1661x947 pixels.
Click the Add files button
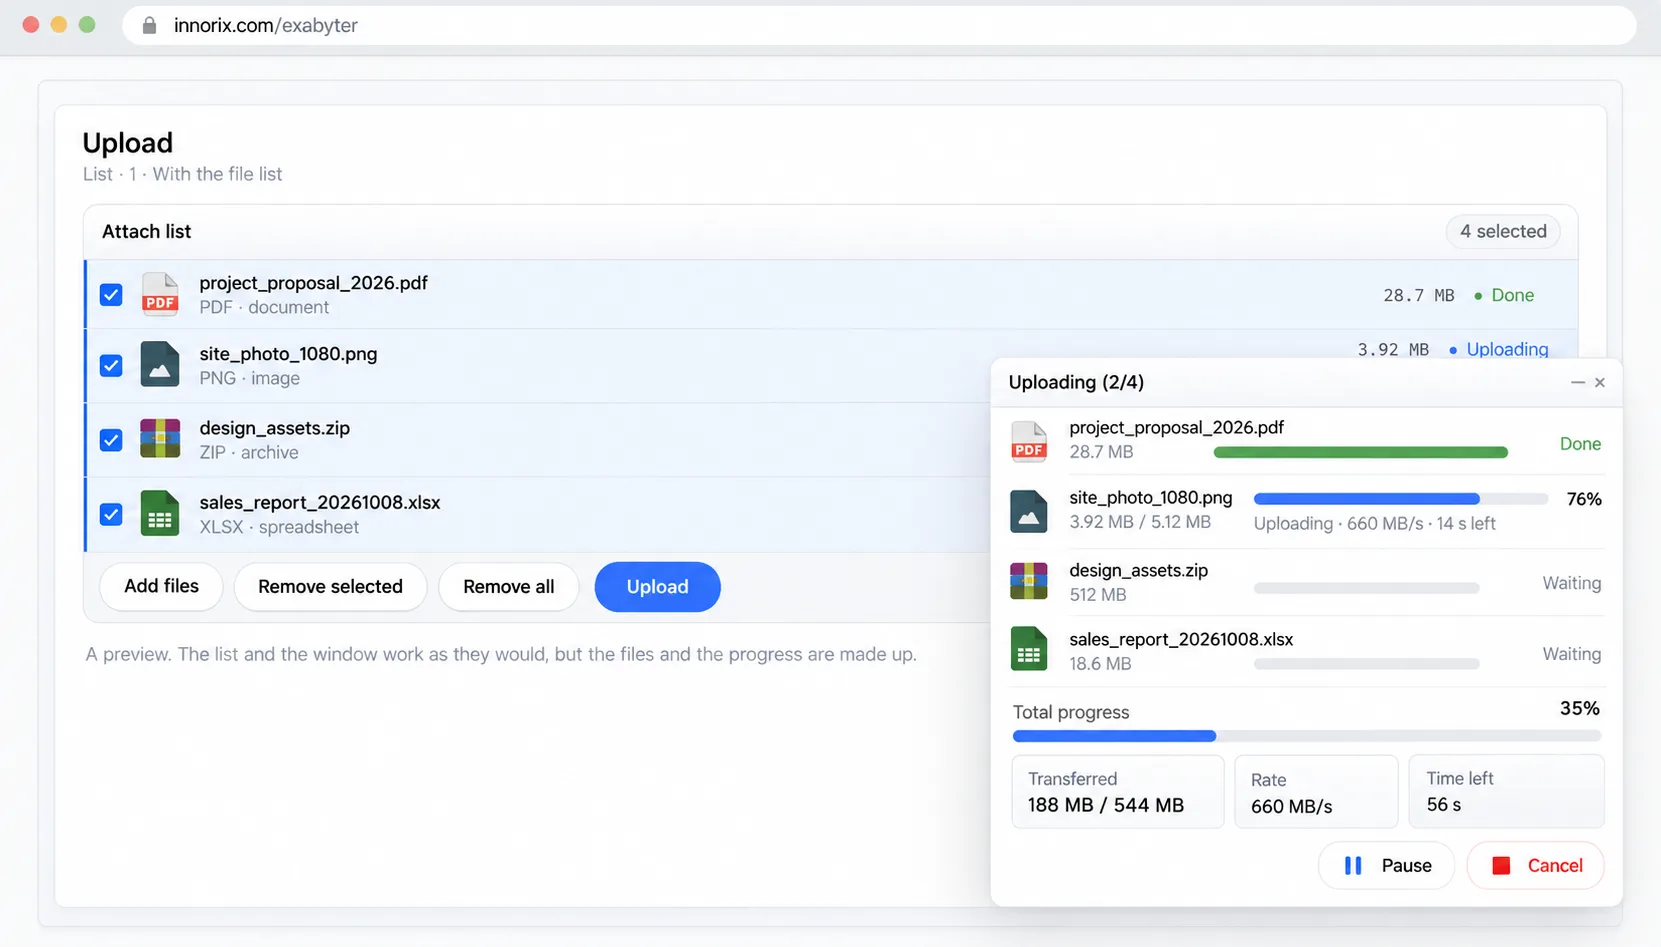point(161,586)
